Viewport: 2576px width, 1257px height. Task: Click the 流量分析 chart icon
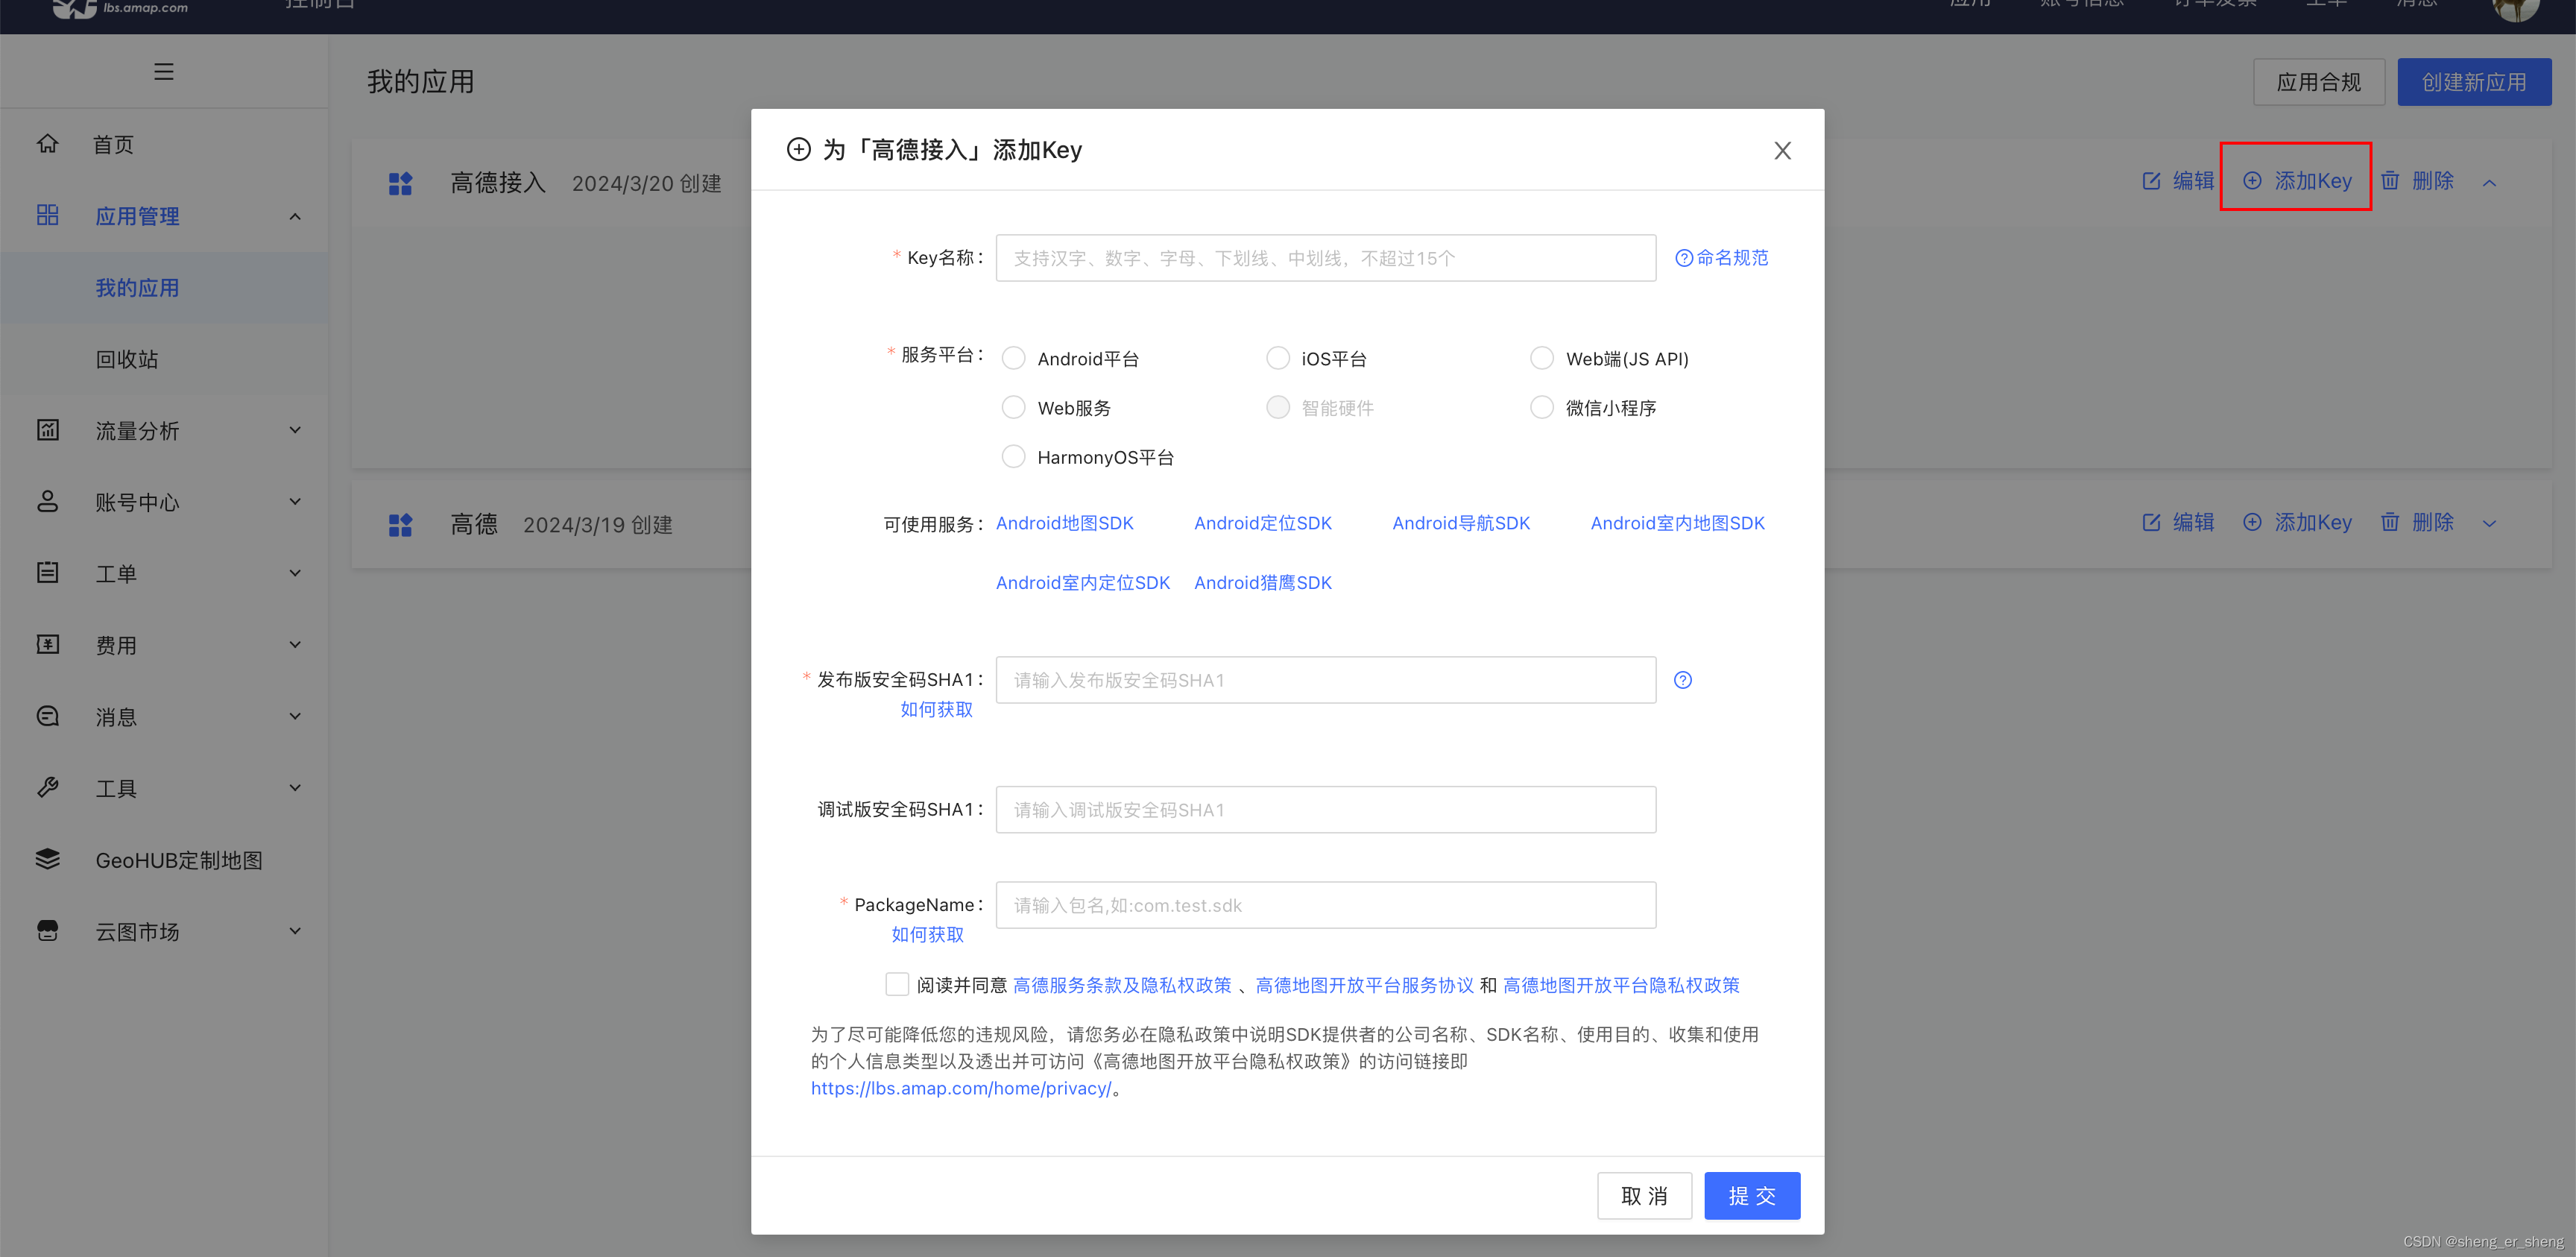[47, 430]
